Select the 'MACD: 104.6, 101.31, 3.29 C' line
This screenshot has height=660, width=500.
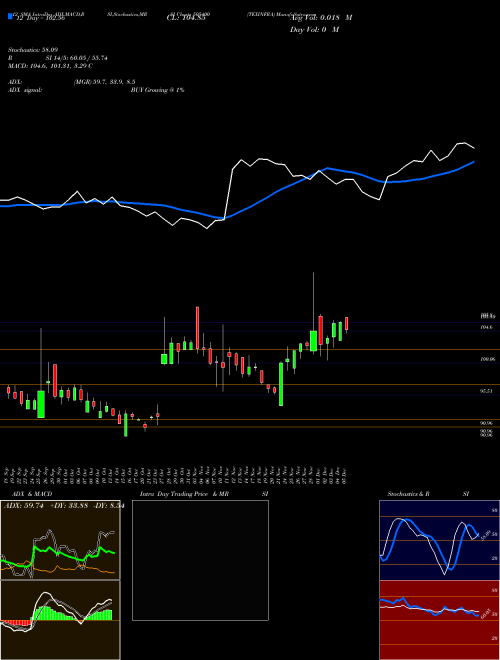(x=50, y=66)
